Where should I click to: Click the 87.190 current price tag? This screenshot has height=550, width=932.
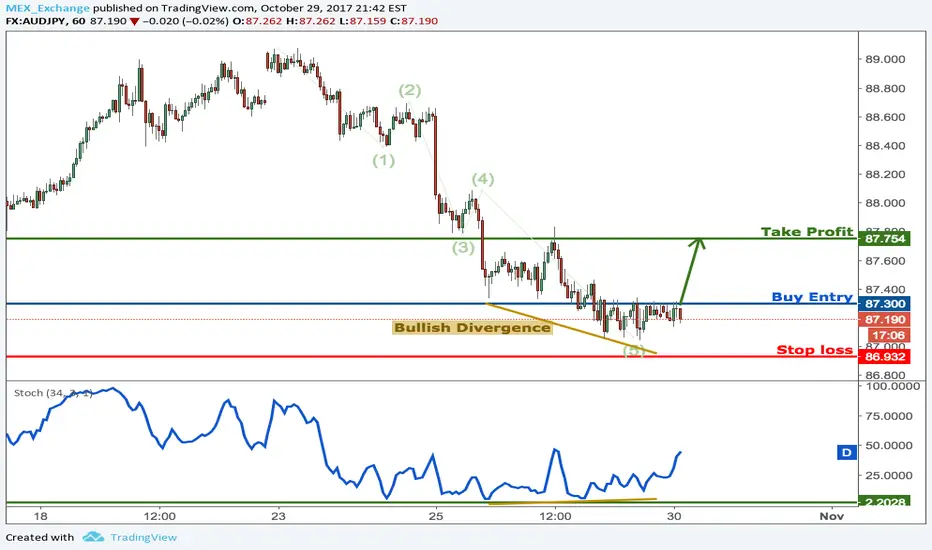point(884,319)
